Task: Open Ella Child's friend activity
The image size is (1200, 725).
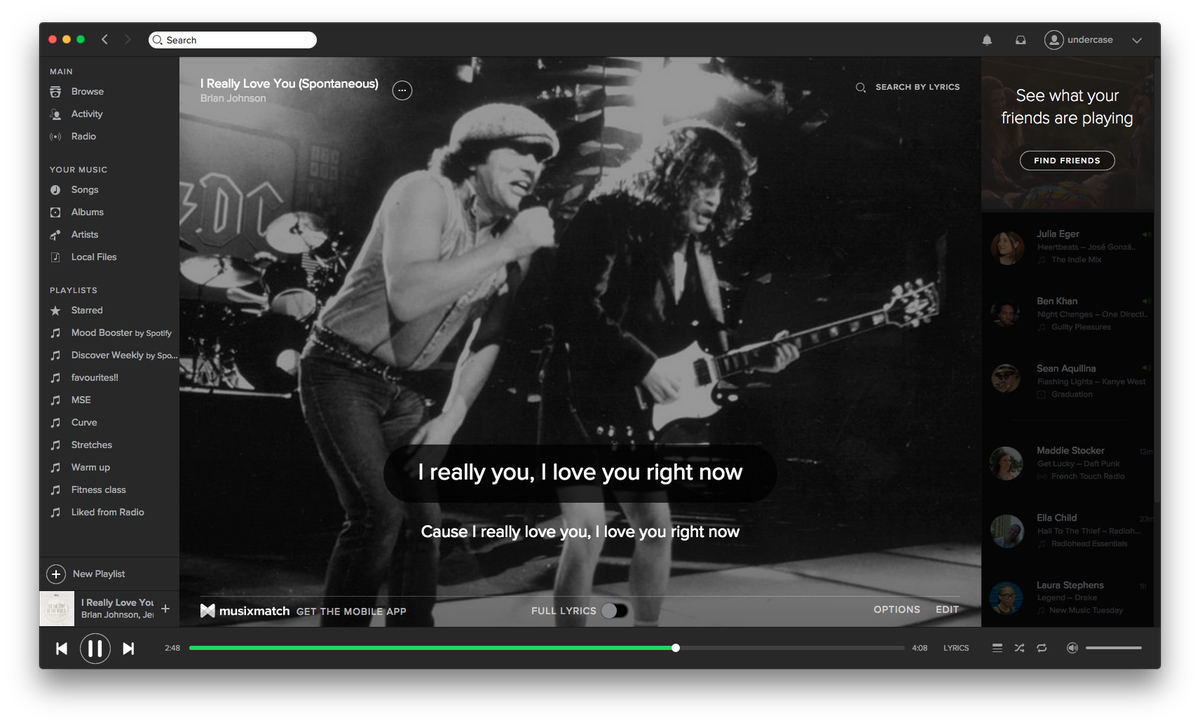Action: pos(1067,530)
